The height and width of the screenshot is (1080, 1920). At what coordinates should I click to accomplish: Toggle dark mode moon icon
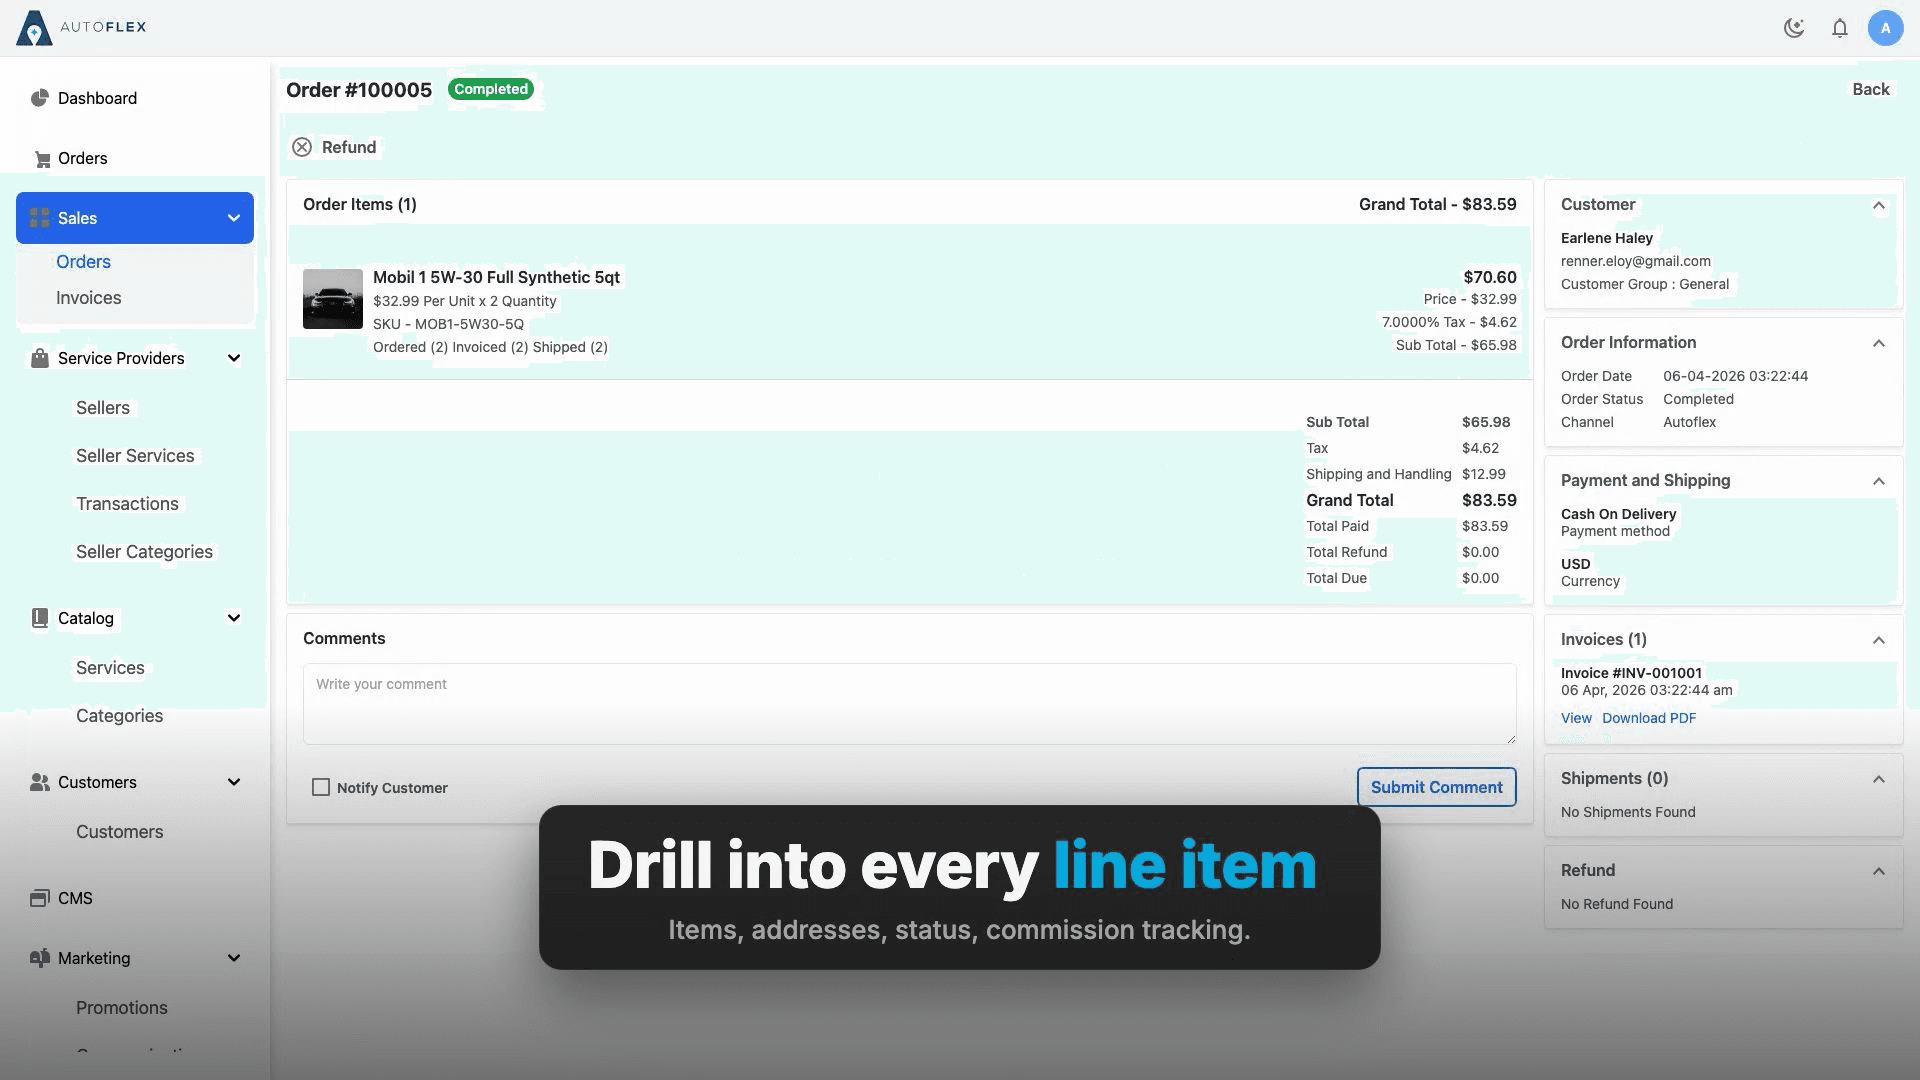click(1794, 28)
